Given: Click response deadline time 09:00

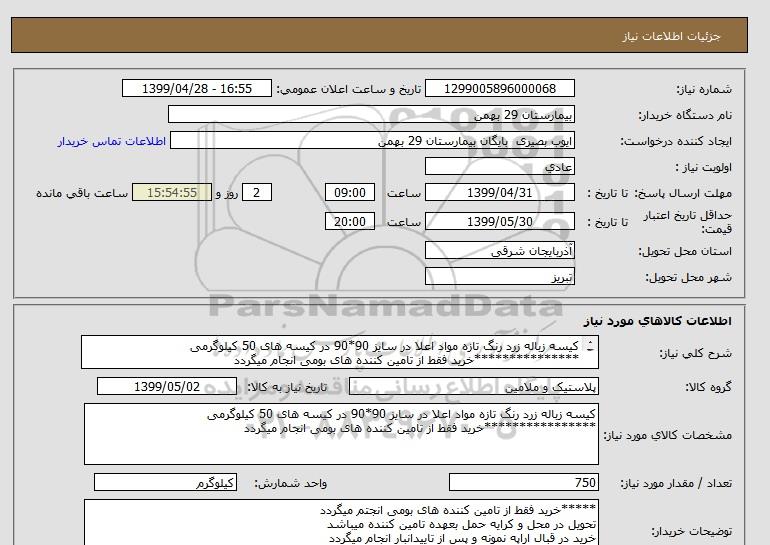Looking at the screenshot, I should pyautogui.click(x=350, y=192).
